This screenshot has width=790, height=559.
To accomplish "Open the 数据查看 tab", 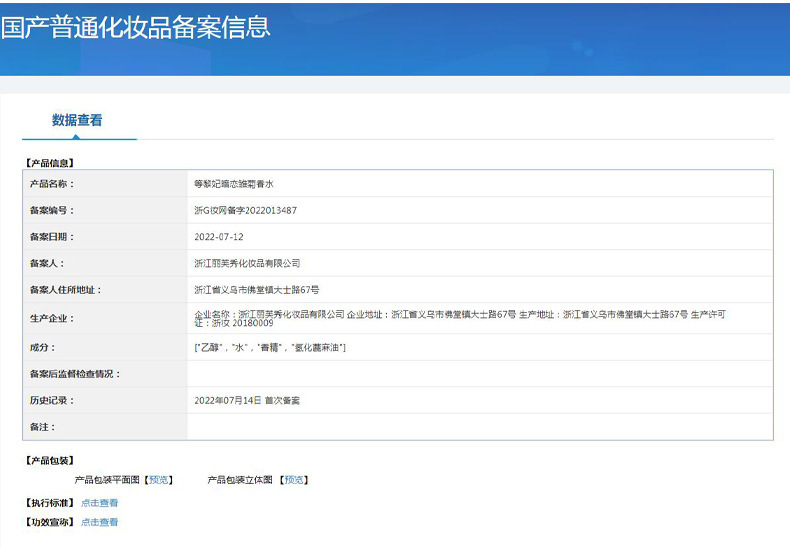I will point(77,120).
